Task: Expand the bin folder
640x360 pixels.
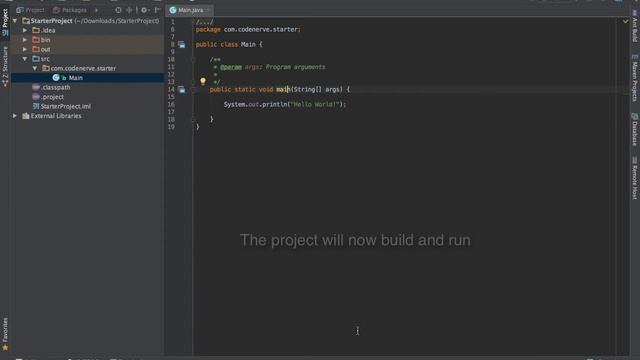Action: 25,40
